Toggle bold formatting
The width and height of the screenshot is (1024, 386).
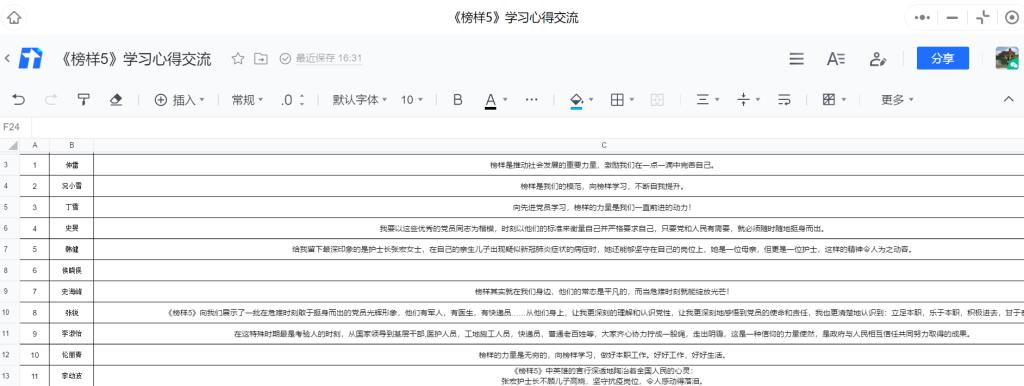click(458, 100)
